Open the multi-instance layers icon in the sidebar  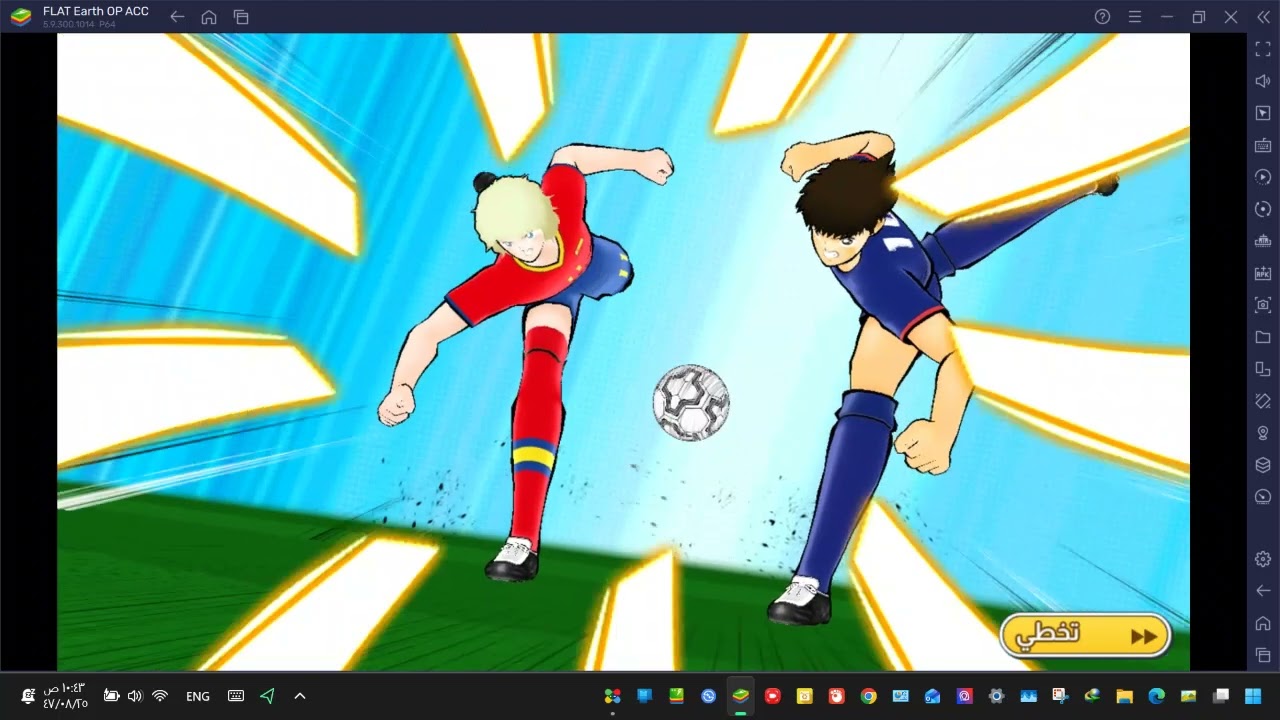point(1263,464)
